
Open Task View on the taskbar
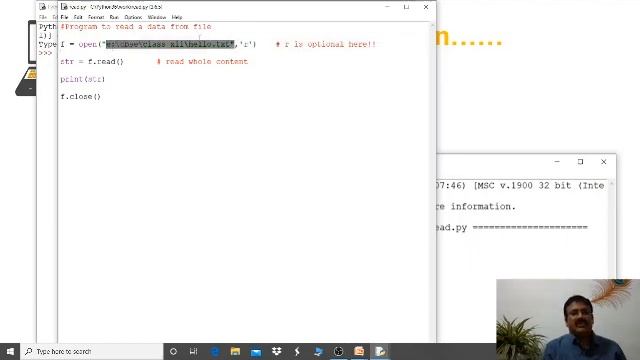pos(193,351)
